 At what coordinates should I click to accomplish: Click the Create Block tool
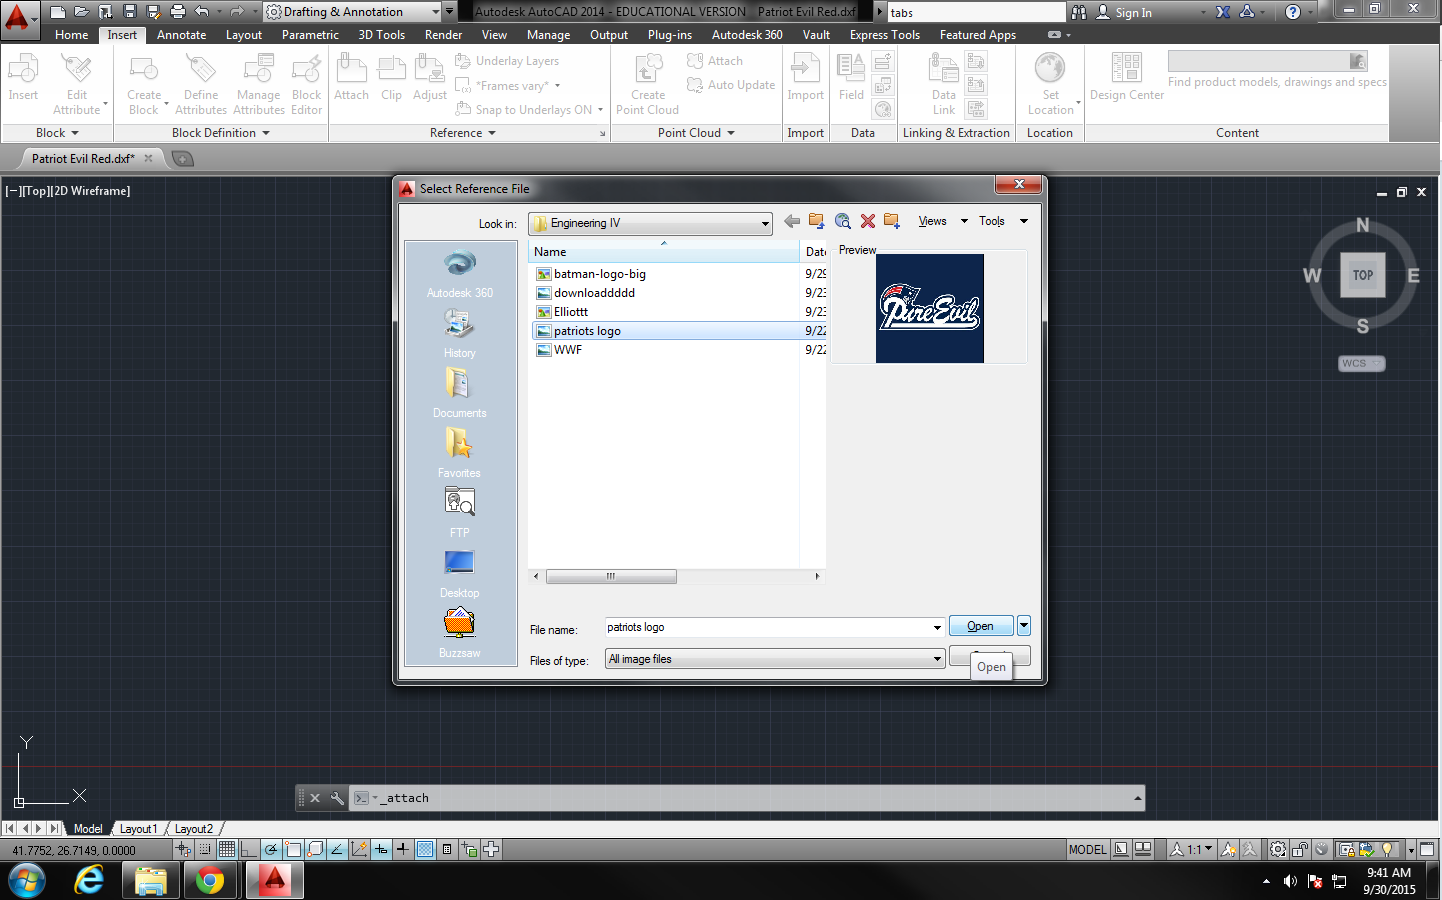[144, 85]
